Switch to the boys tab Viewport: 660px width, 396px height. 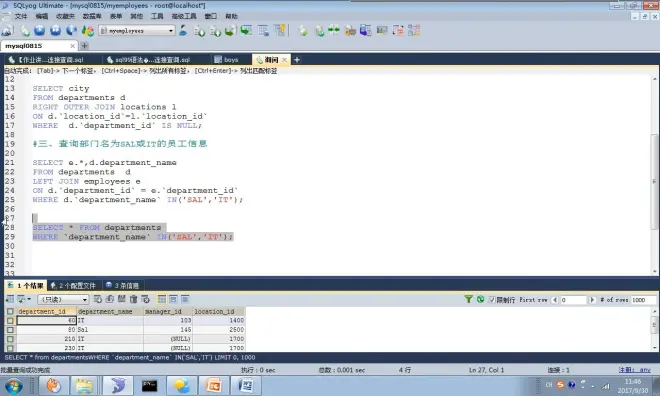pyautogui.click(x=226, y=60)
